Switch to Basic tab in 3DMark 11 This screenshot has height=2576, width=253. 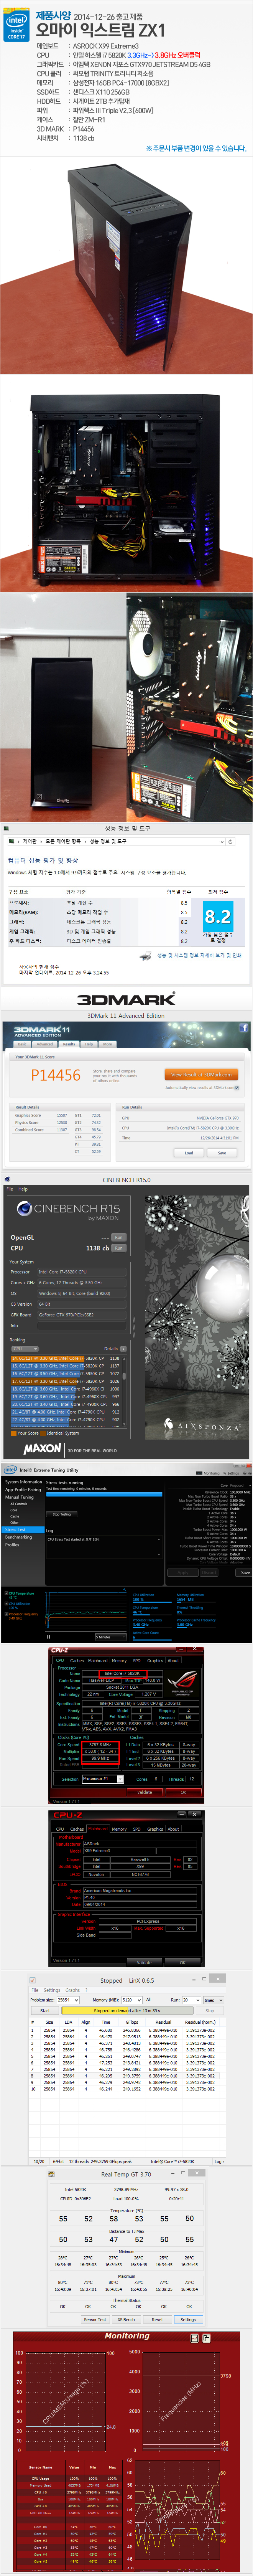point(21,1044)
